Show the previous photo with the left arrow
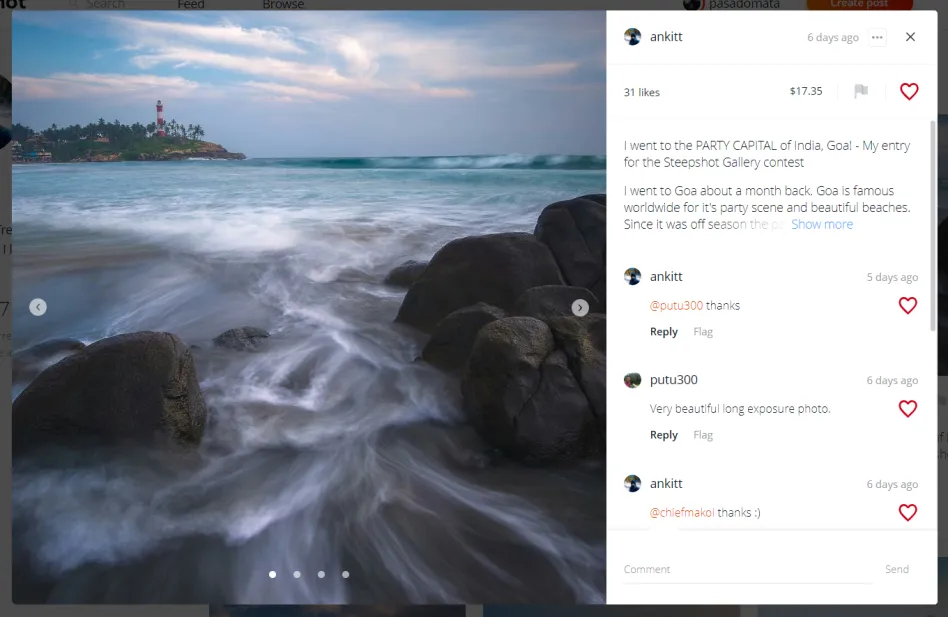The width and height of the screenshot is (948, 617). tap(38, 307)
